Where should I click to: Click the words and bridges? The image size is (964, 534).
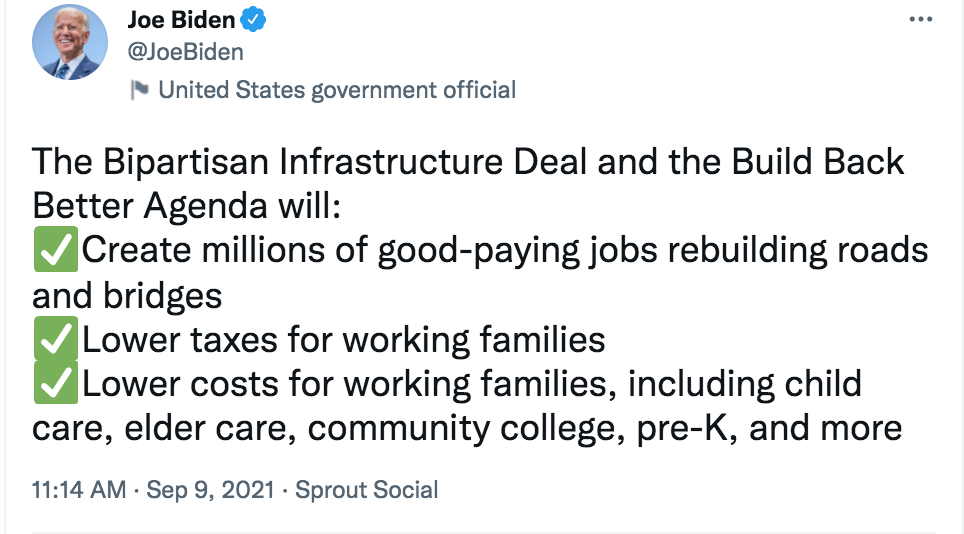coord(127,296)
